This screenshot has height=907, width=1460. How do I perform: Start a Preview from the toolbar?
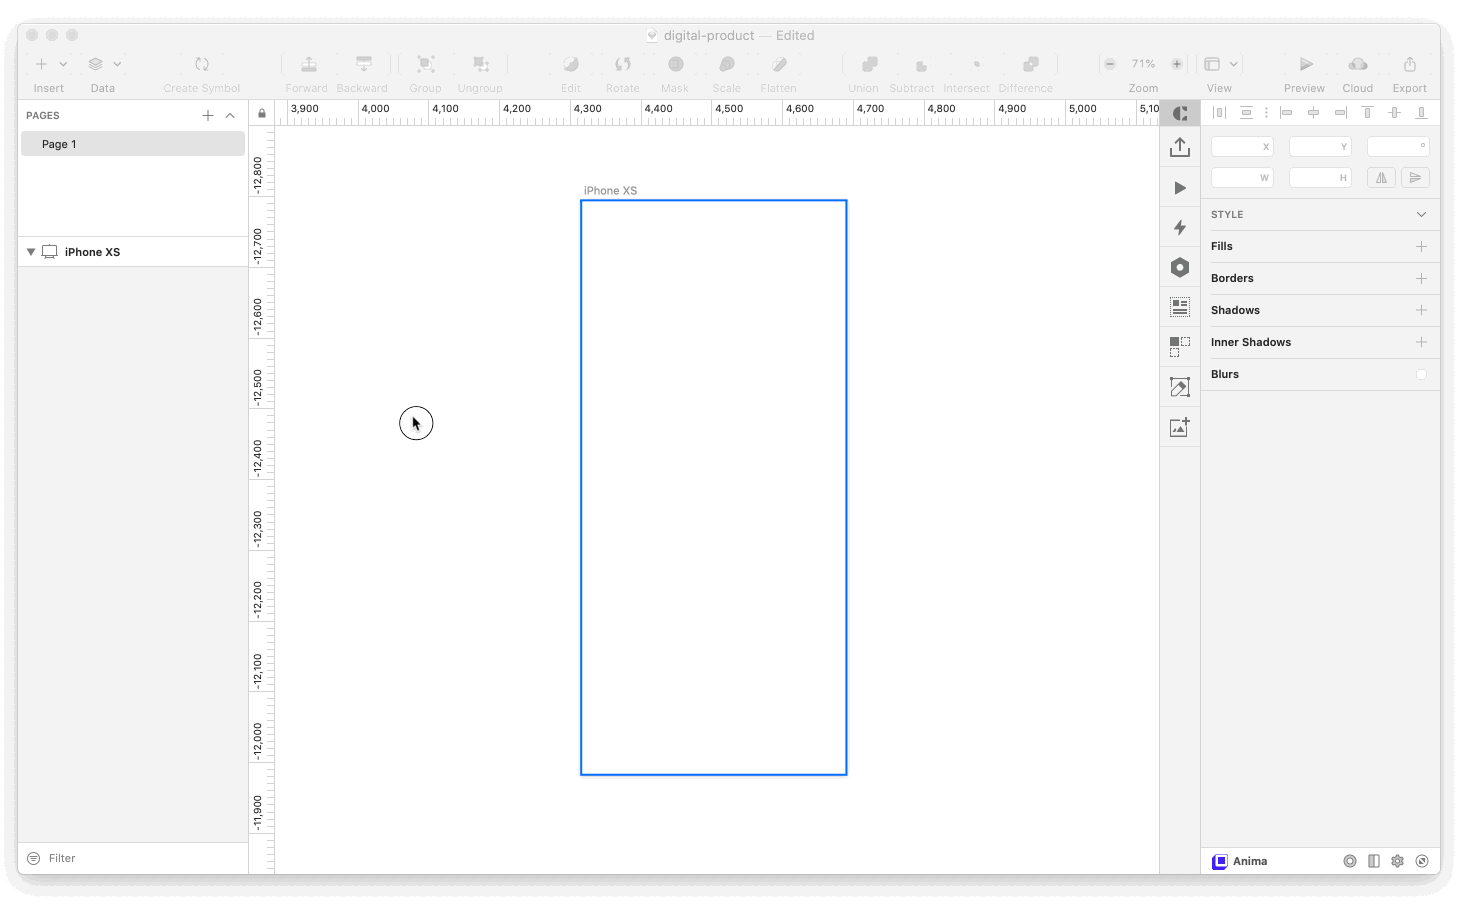(x=1304, y=63)
